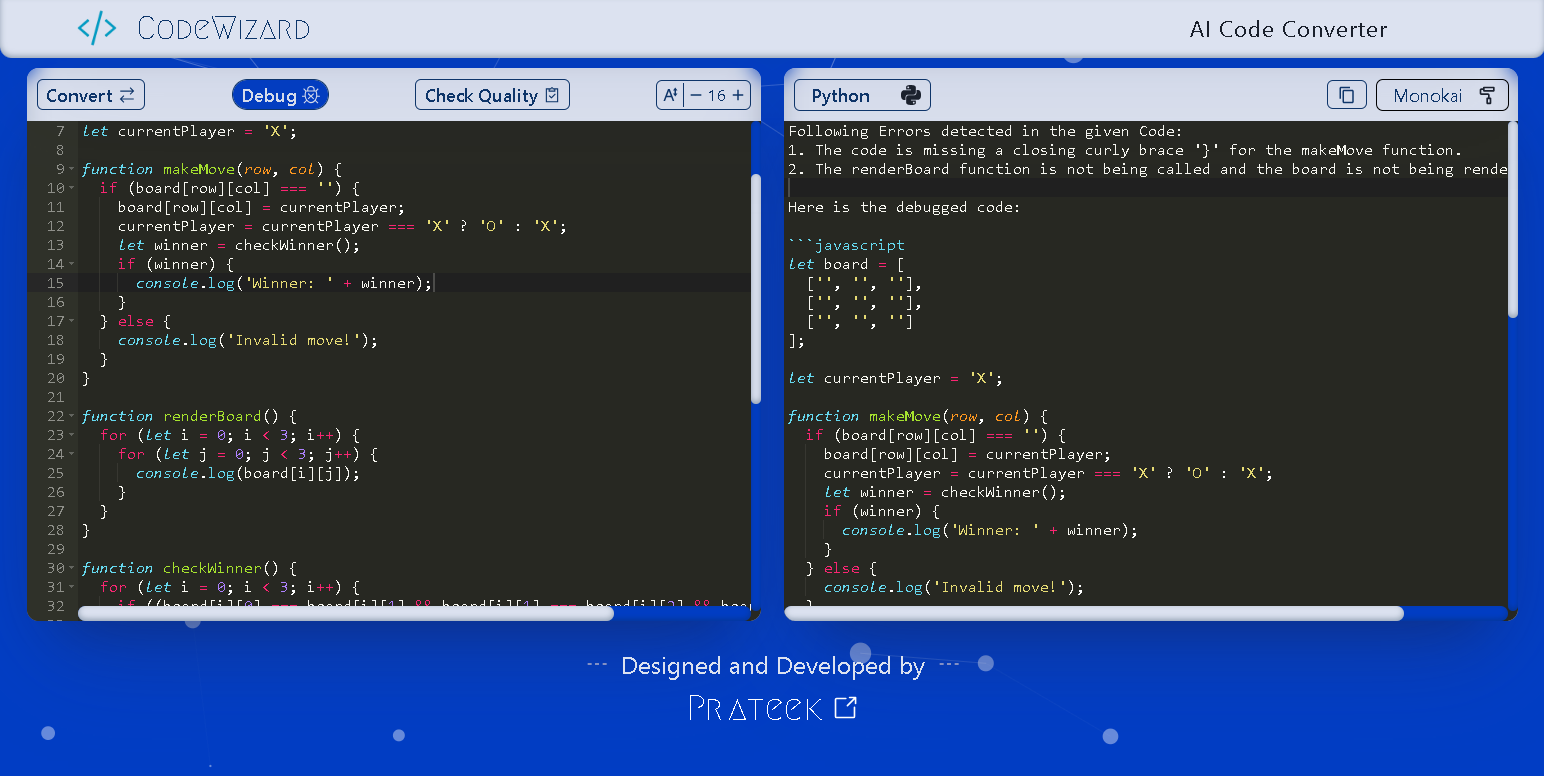Decrease editor font size with minus
Screen dimensions: 1544x776
696,95
